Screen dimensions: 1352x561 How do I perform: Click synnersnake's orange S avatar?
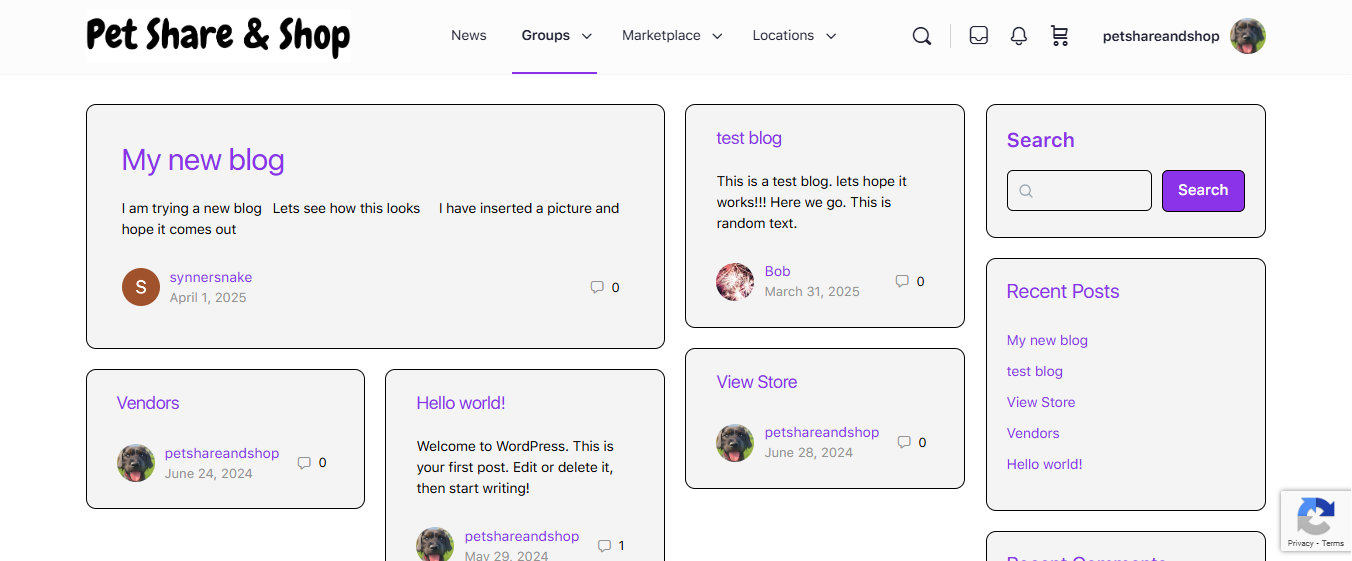[x=141, y=287]
